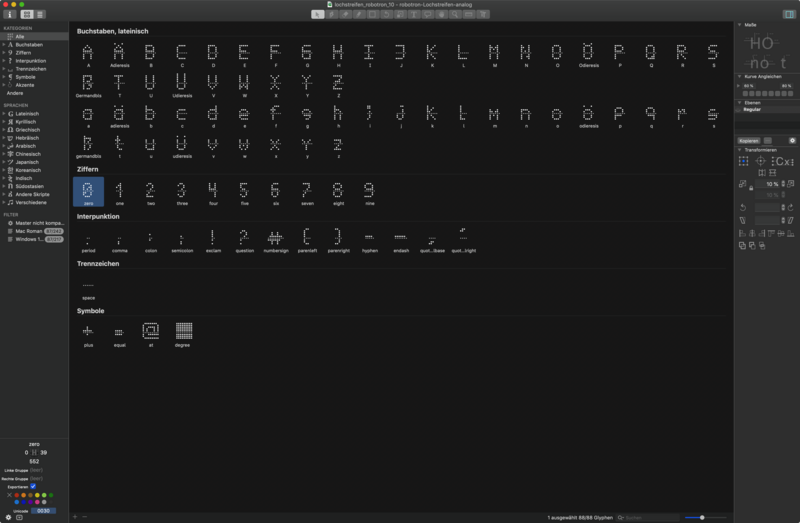The image size is (800, 523).
Task: Select the at glyph cell
Action: 151,330
